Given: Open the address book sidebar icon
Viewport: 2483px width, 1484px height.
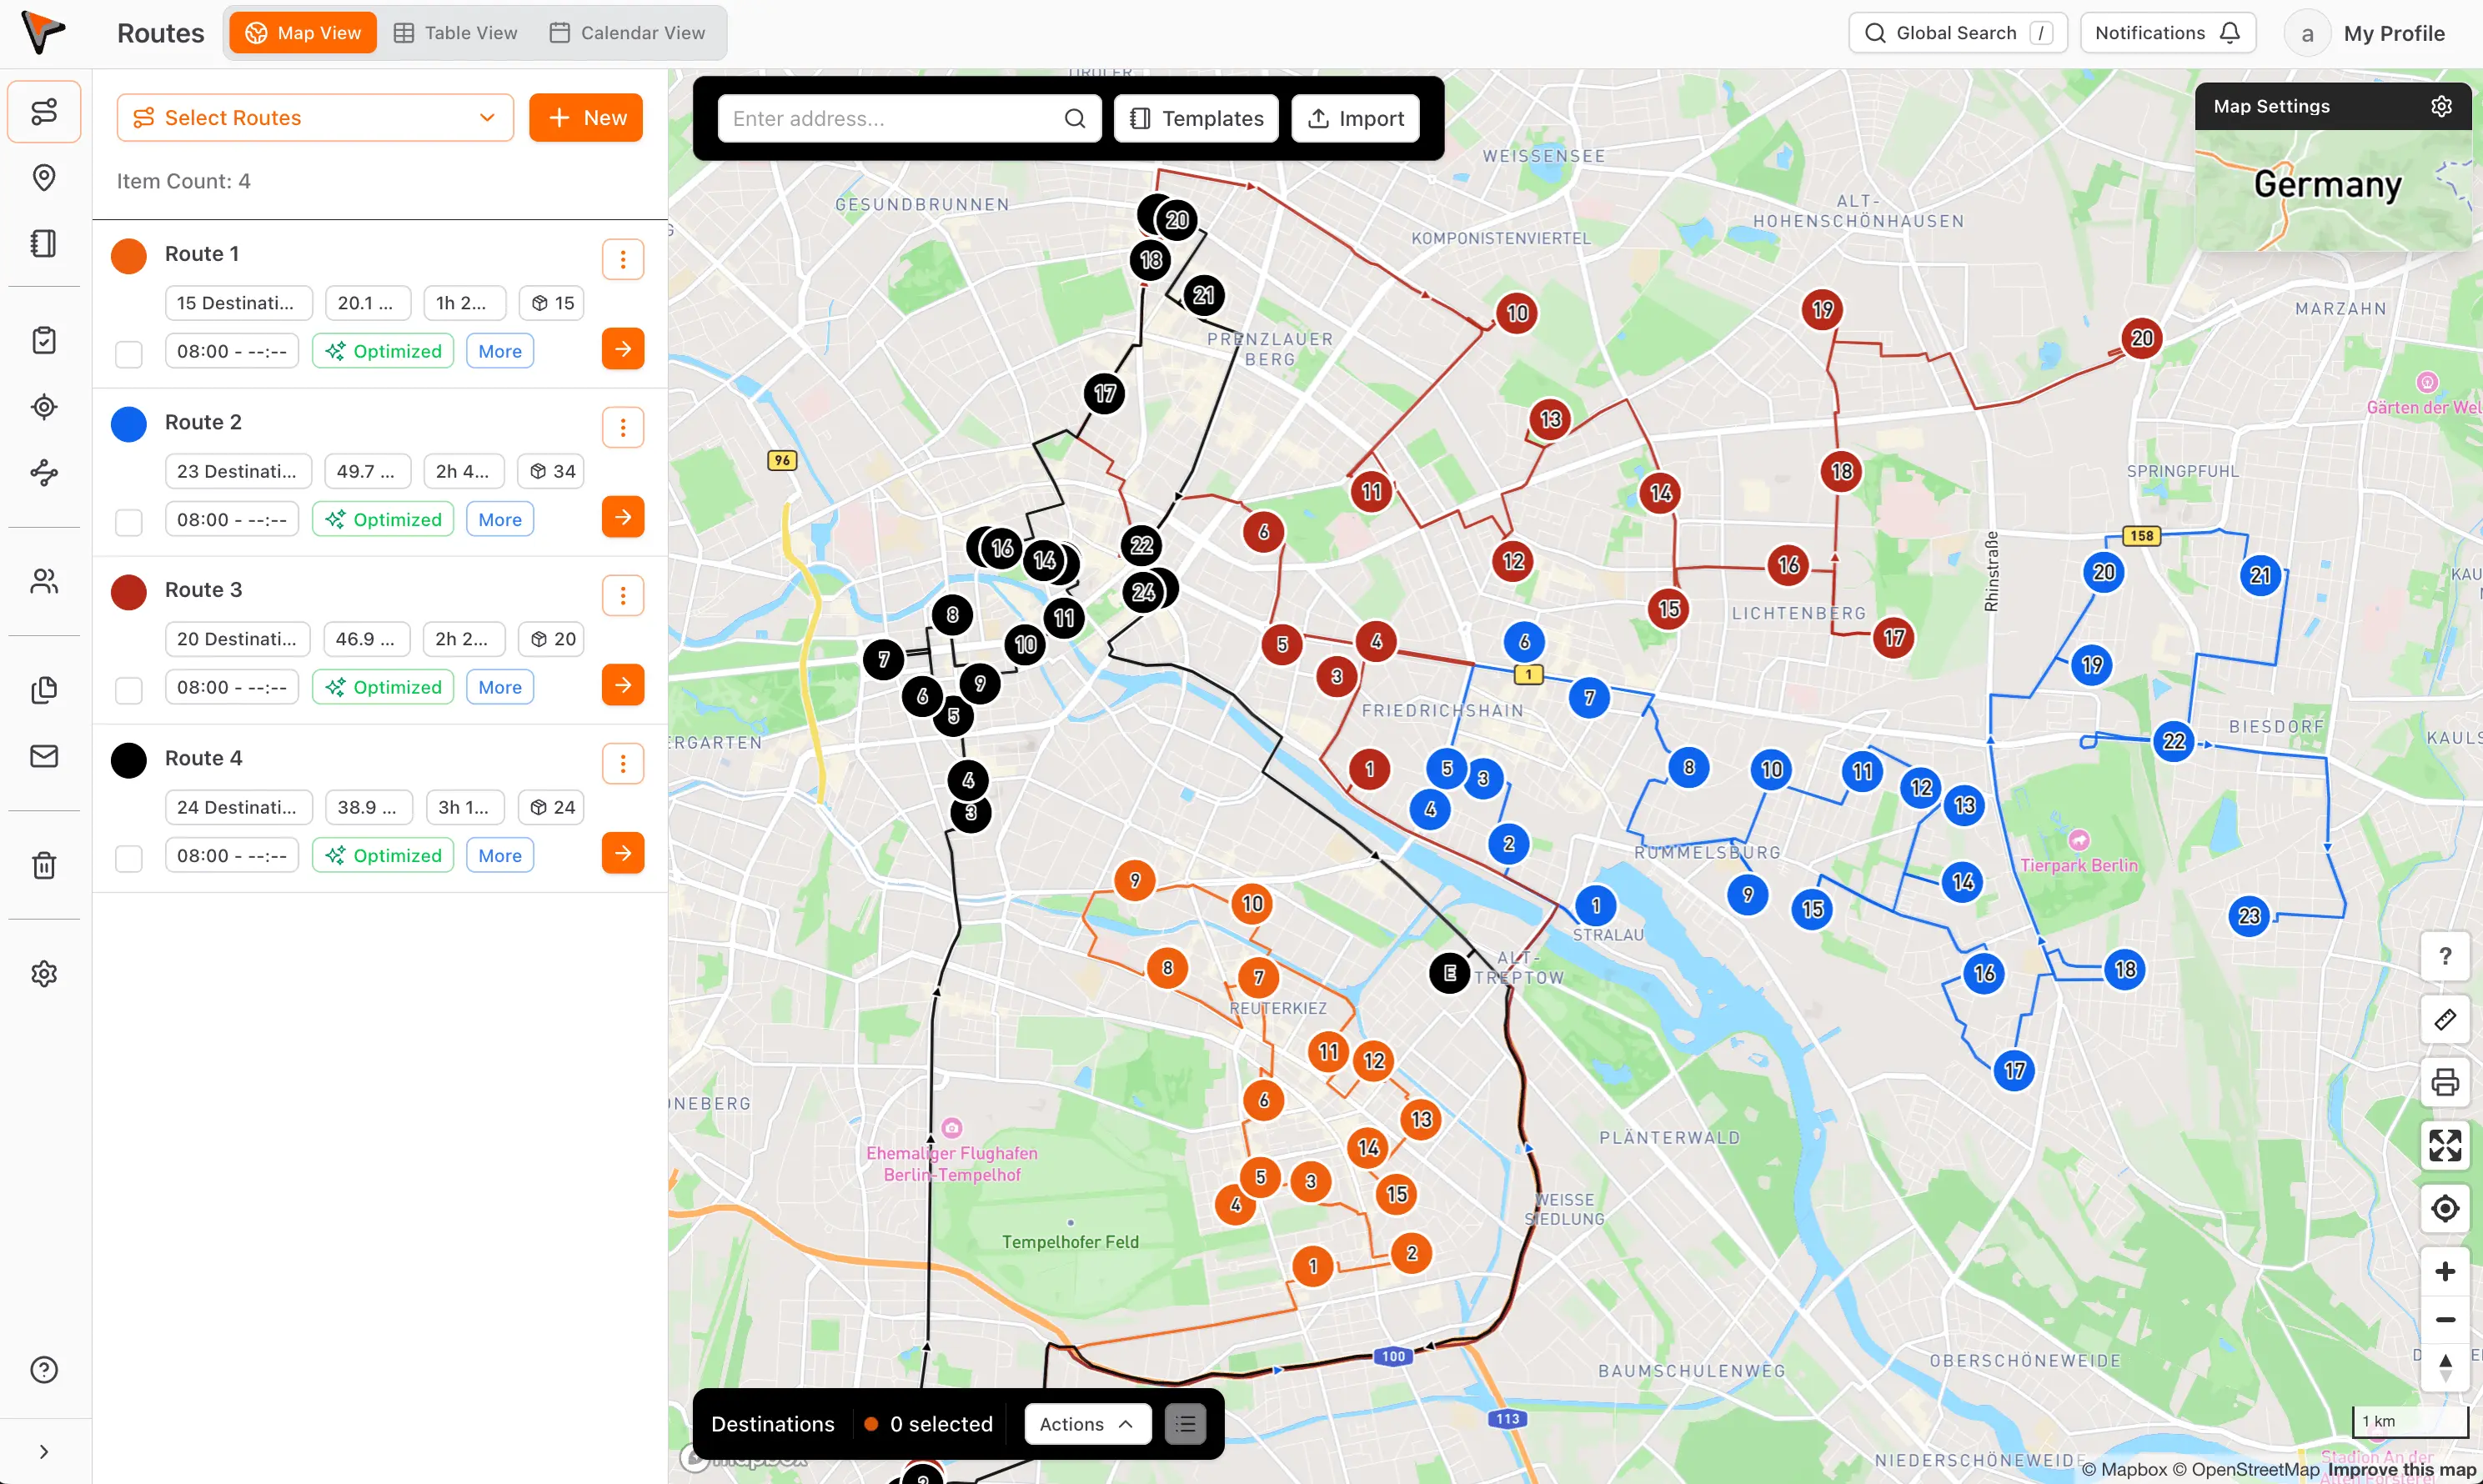Looking at the screenshot, I should [44, 243].
